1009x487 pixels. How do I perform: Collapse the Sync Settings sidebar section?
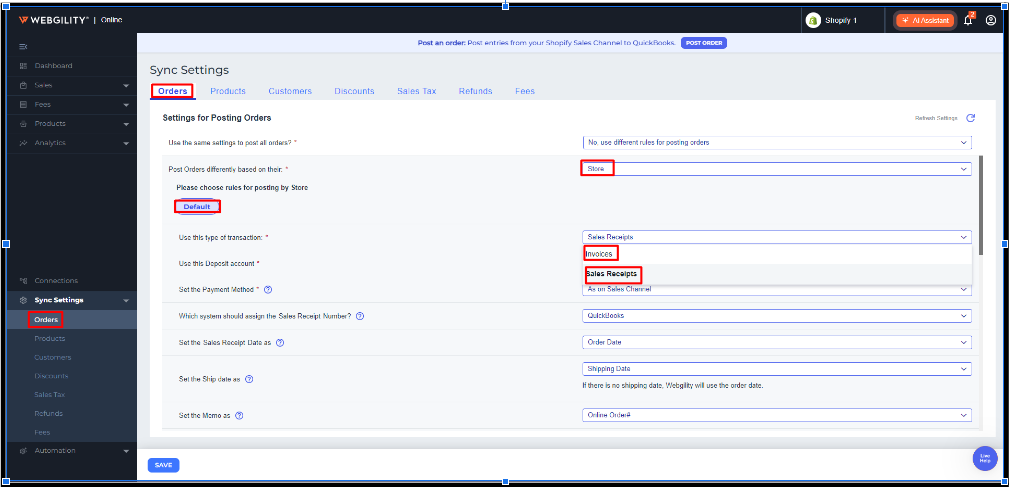[x=126, y=300]
